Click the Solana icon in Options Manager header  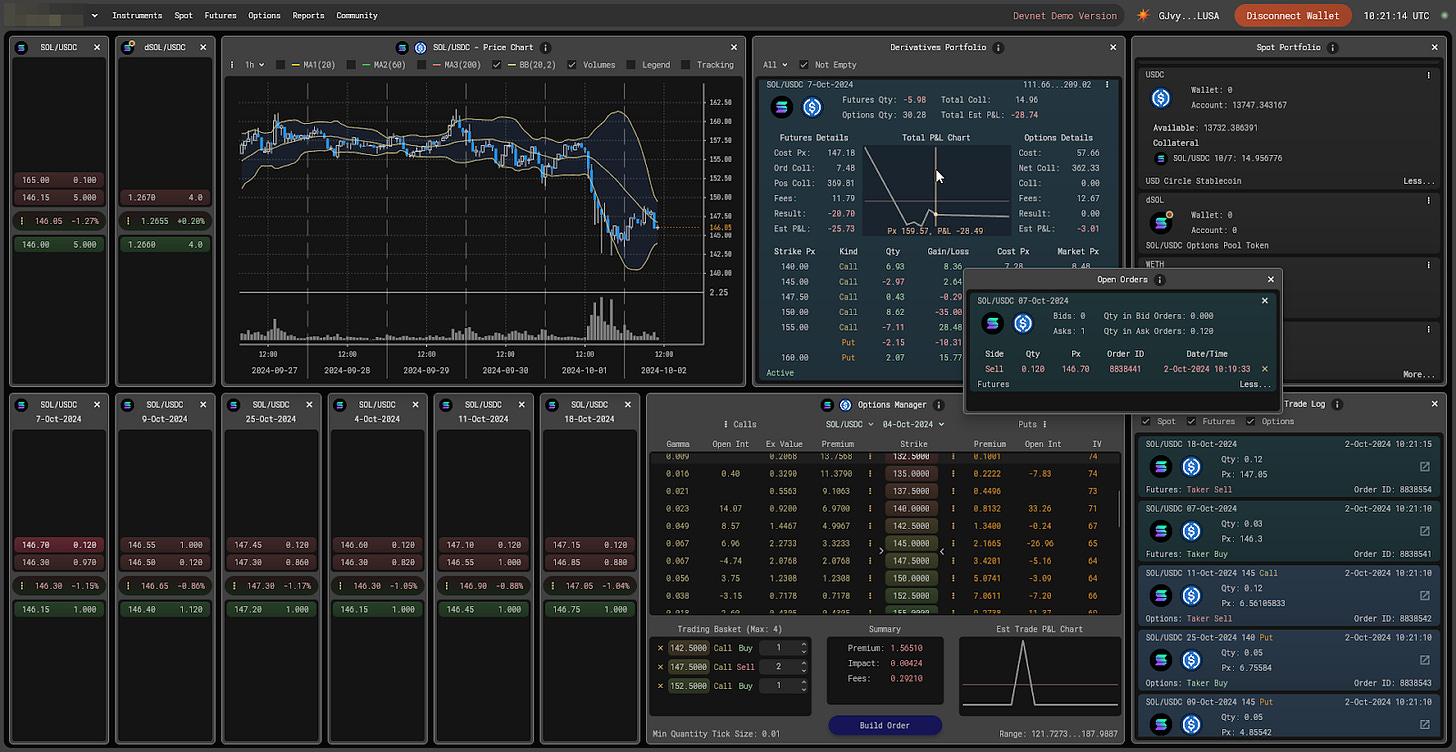(826, 405)
